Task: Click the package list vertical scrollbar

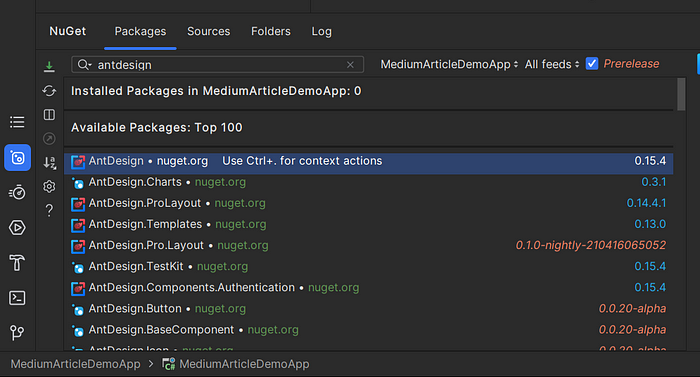Action: coord(681,94)
